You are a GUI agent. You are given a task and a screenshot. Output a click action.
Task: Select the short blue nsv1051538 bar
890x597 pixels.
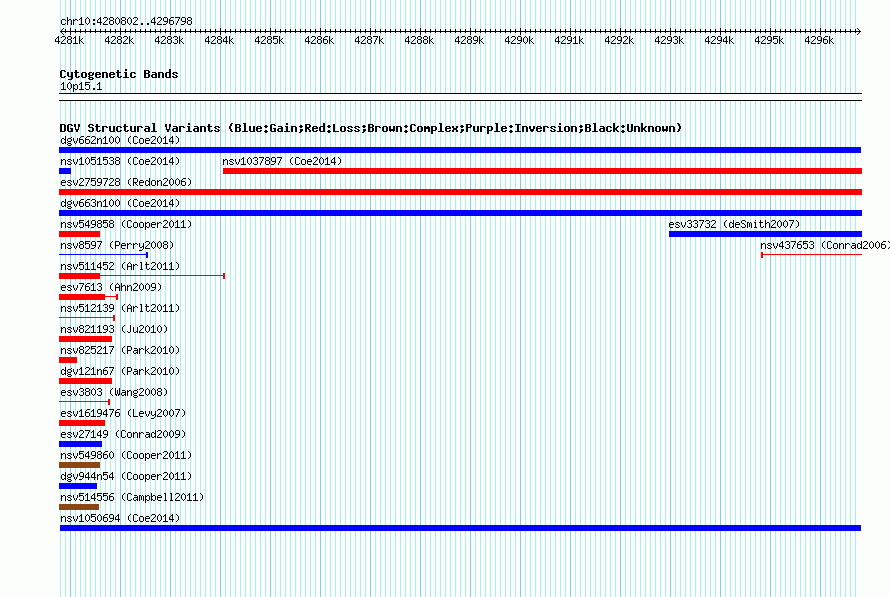coord(65,171)
